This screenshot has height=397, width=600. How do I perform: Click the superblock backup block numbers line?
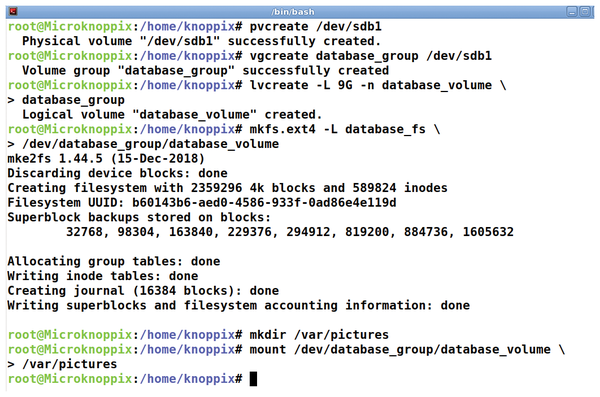pyautogui.click(x=290, y=232)
